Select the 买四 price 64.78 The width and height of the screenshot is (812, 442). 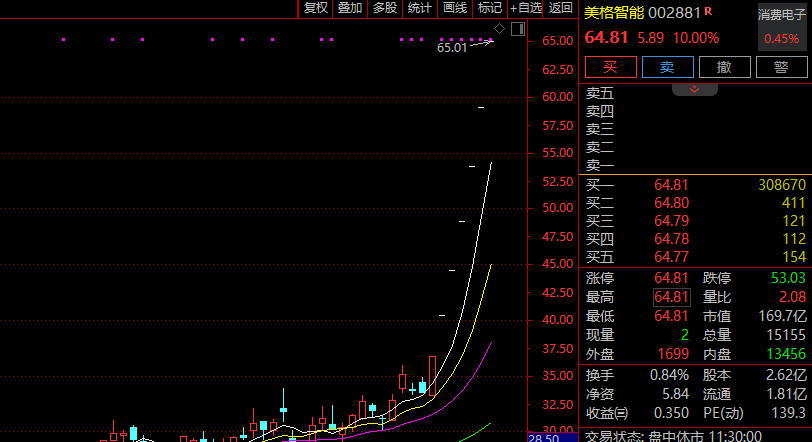pyautogui.click(x=671, y=239)
